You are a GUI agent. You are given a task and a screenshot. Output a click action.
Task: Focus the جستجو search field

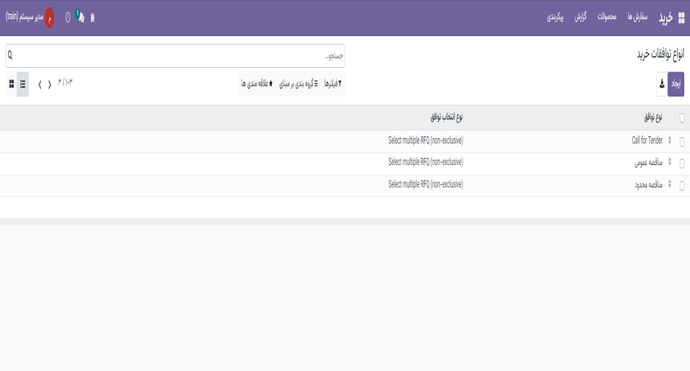coord(175,56)
